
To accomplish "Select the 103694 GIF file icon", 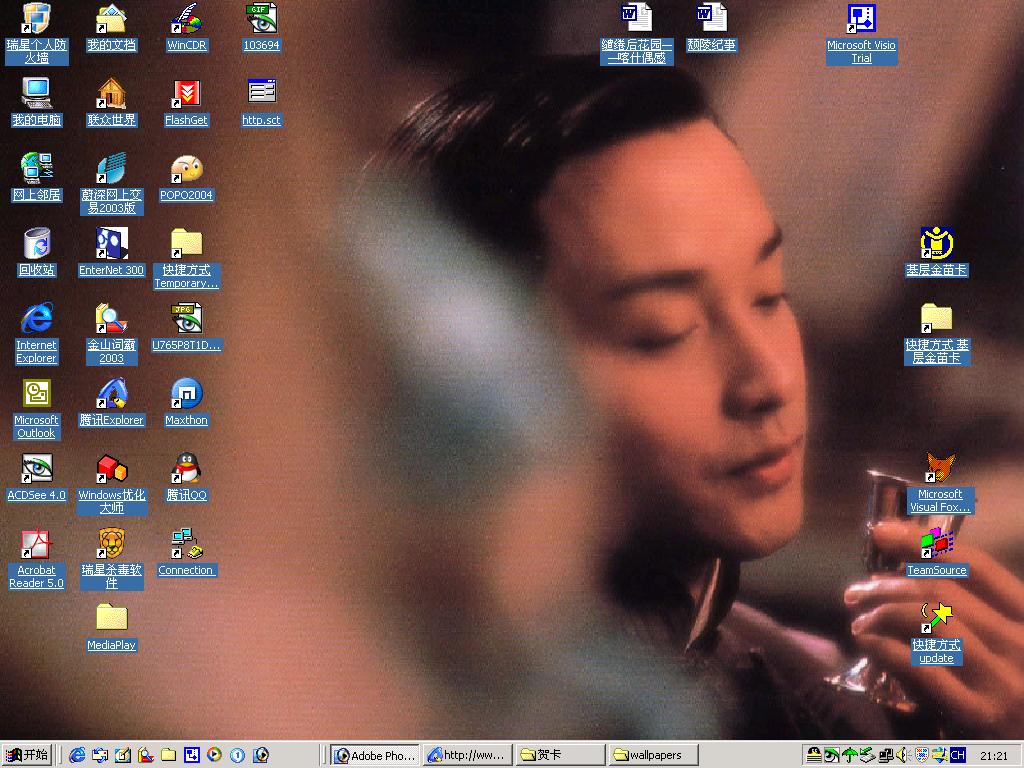I will click(261, 26).
